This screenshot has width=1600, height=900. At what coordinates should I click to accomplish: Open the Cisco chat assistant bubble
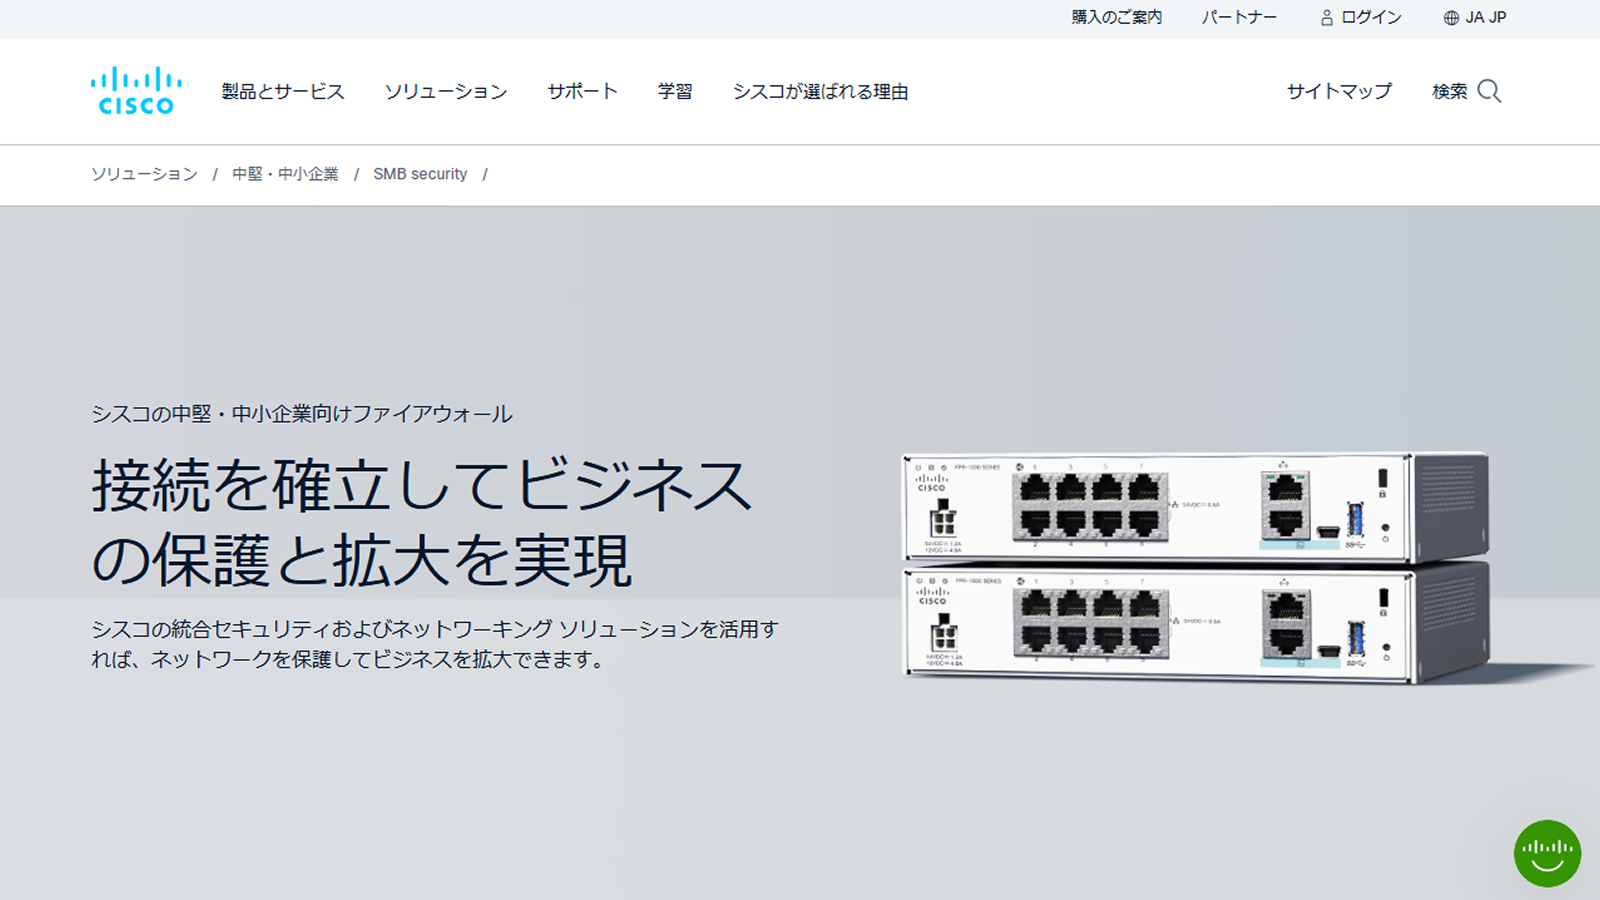(1547, 853)
